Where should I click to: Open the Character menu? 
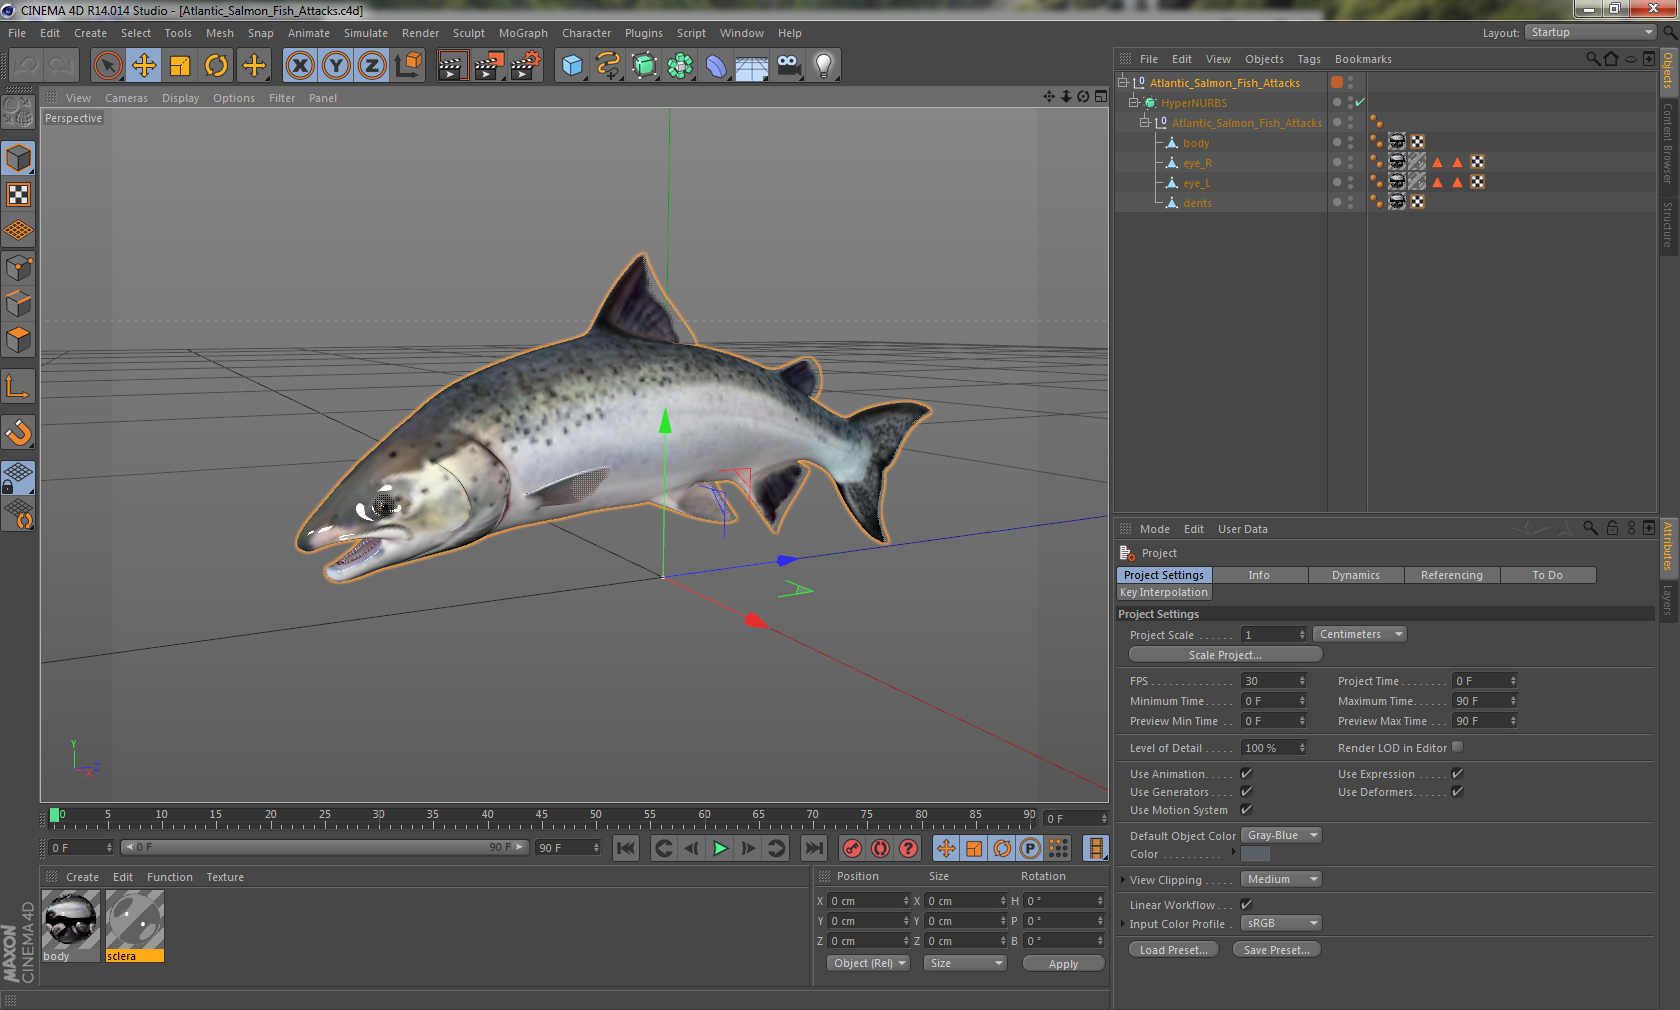click(x=586, y=33)
